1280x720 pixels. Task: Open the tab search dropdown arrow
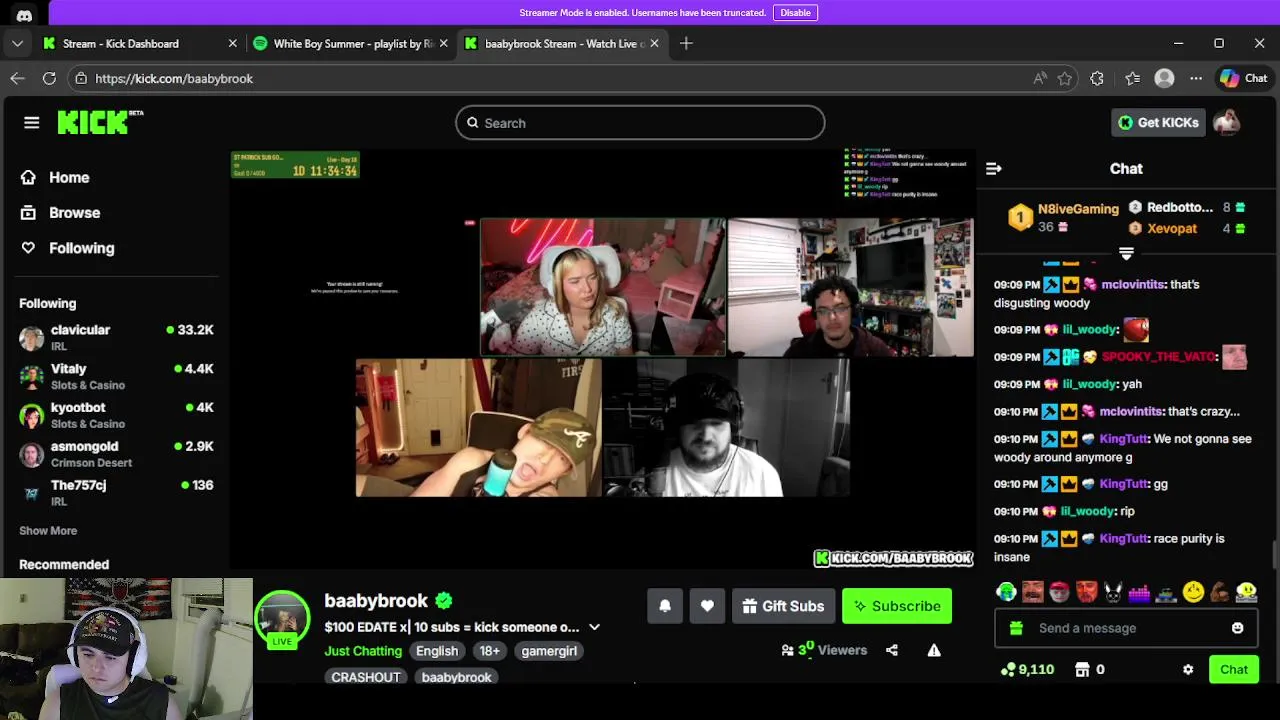point(17,43)
